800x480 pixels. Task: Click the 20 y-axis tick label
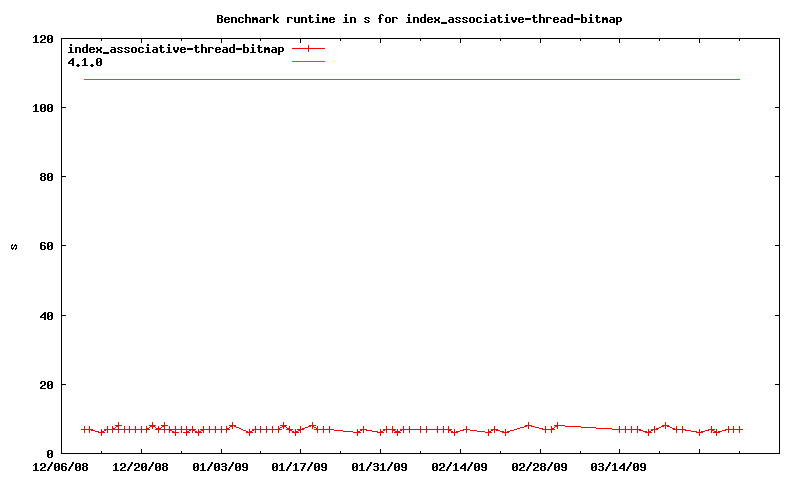(x=46, y=385)
